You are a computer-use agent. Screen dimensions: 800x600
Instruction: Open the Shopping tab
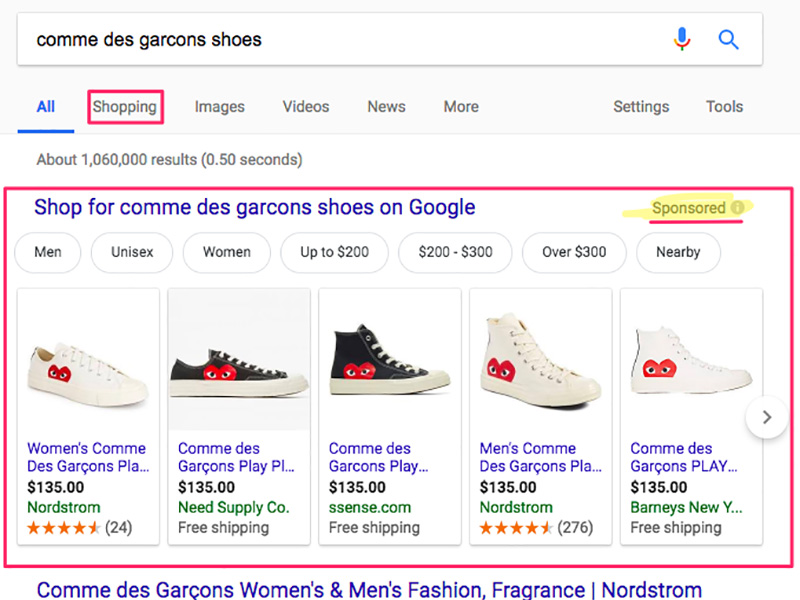tap(125, 107)
